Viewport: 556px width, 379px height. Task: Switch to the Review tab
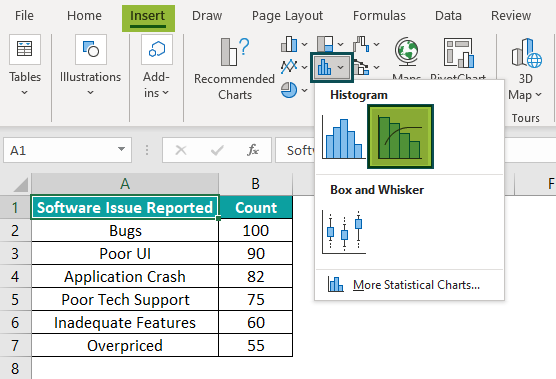tap(511, 16)
